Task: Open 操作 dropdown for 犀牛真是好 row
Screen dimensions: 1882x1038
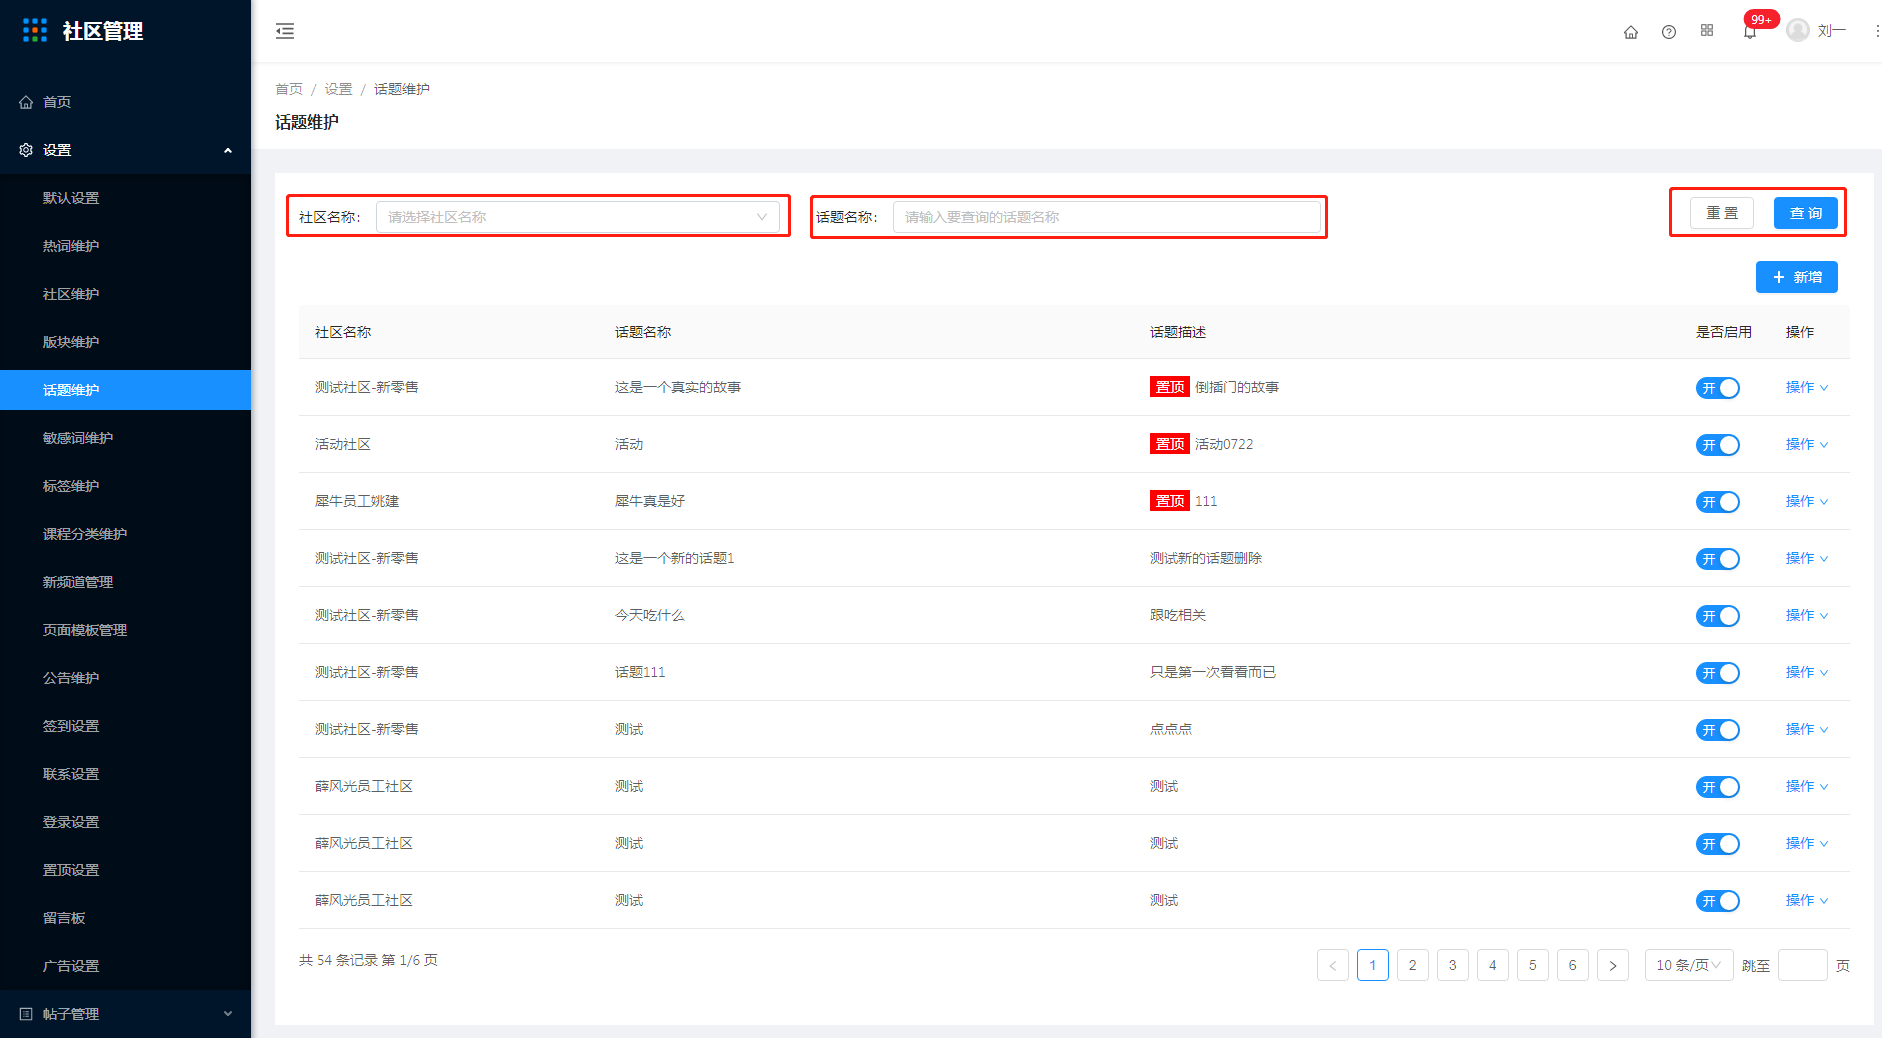Action: point(1807,501)
